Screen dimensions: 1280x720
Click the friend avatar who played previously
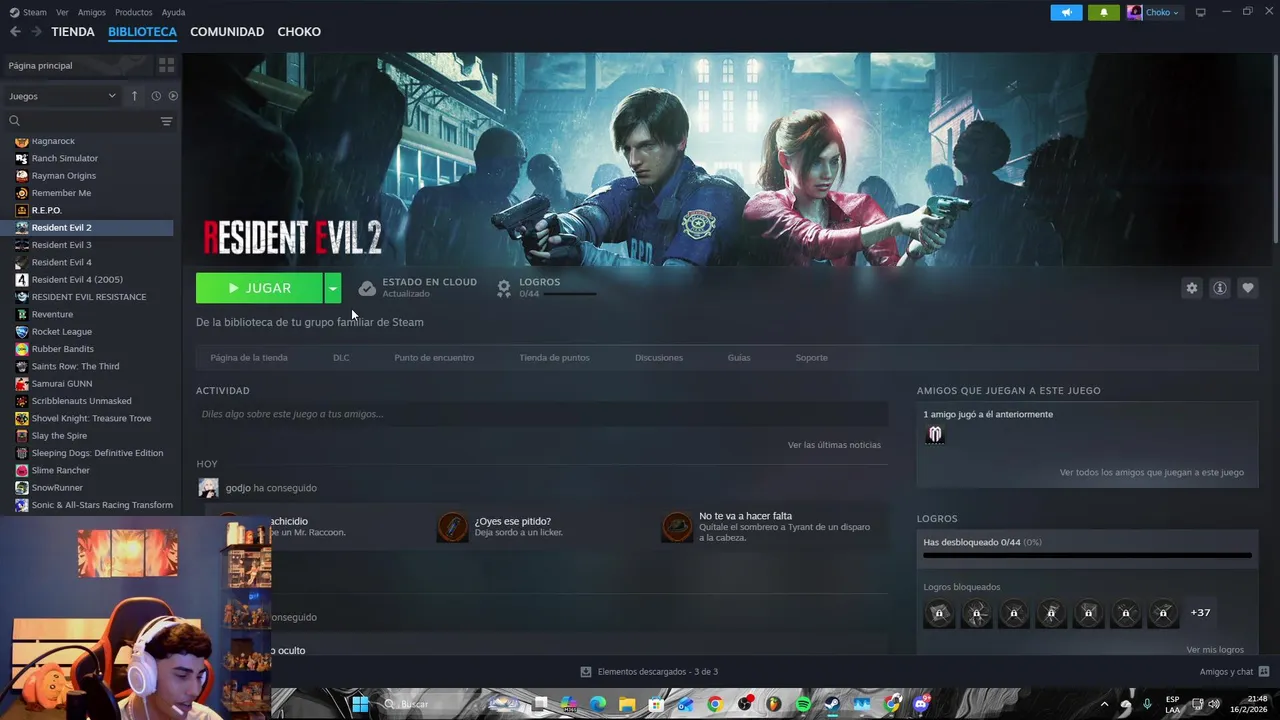(x=935, y=434)
